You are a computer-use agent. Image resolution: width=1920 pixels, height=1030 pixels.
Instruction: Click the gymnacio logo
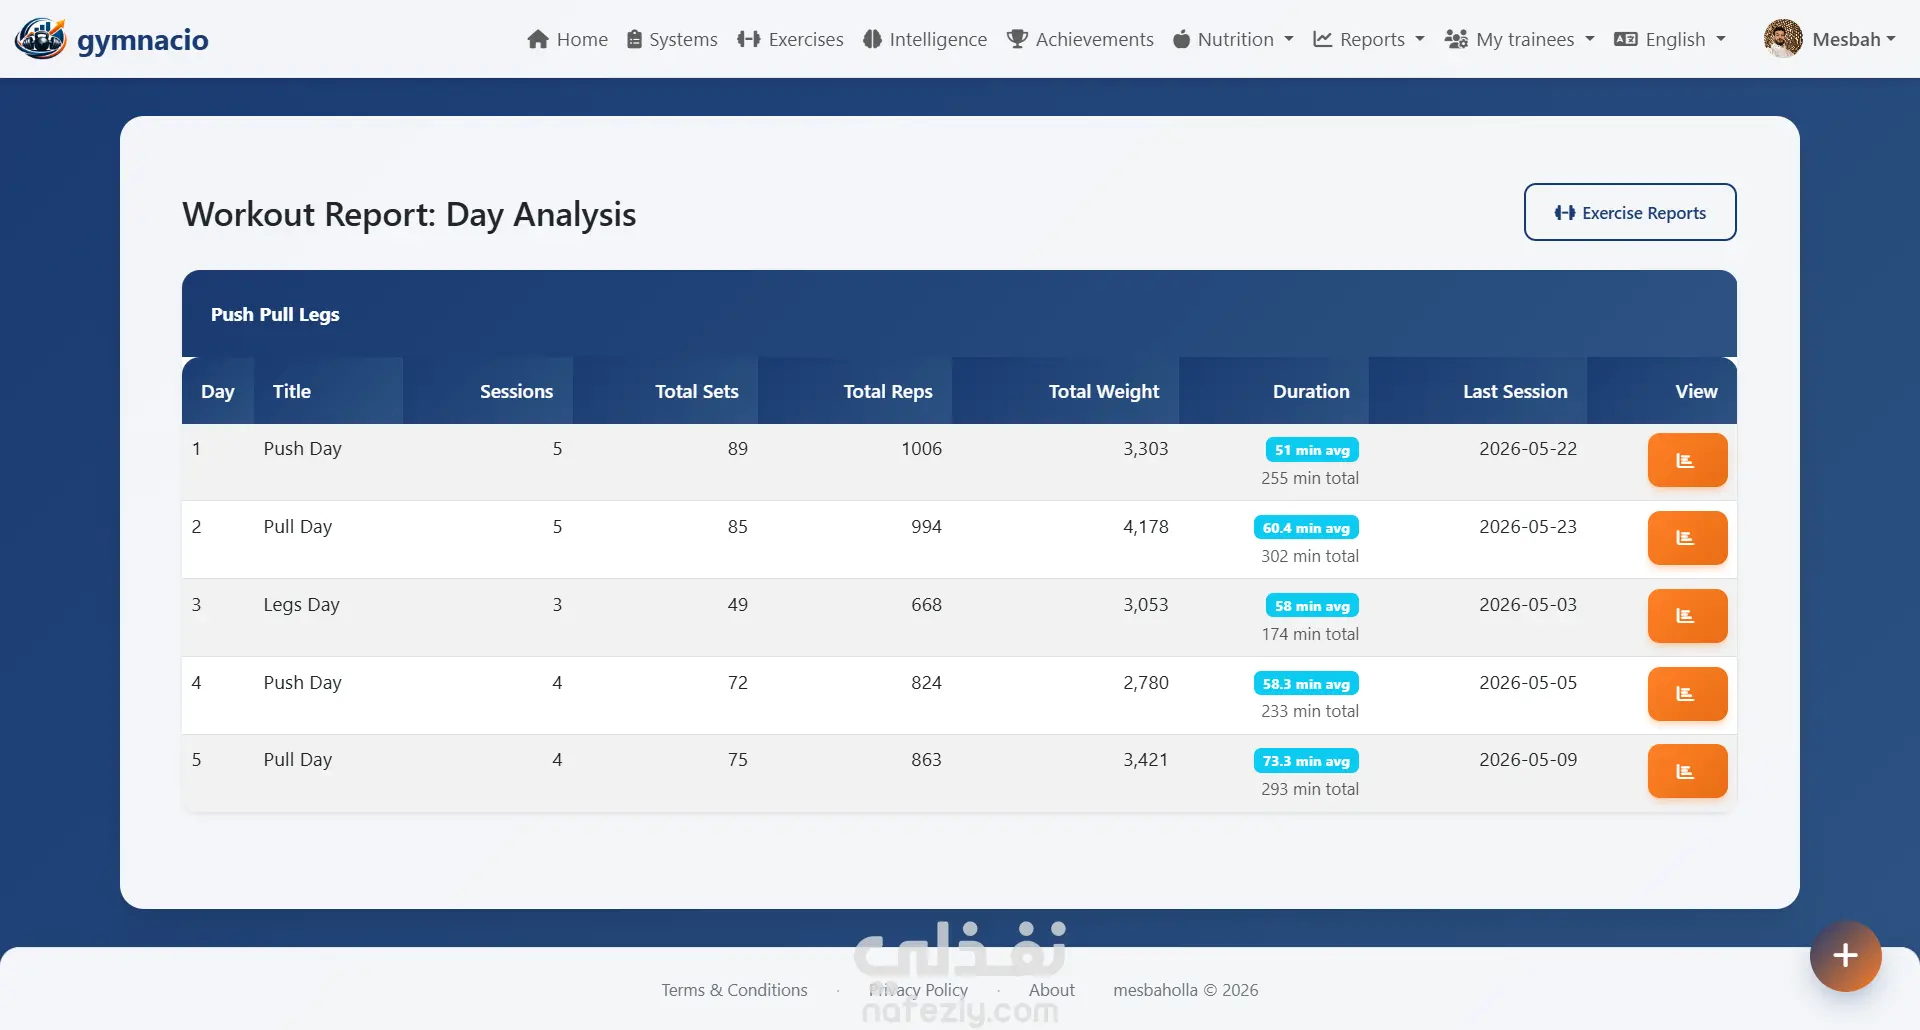point(112,39)
